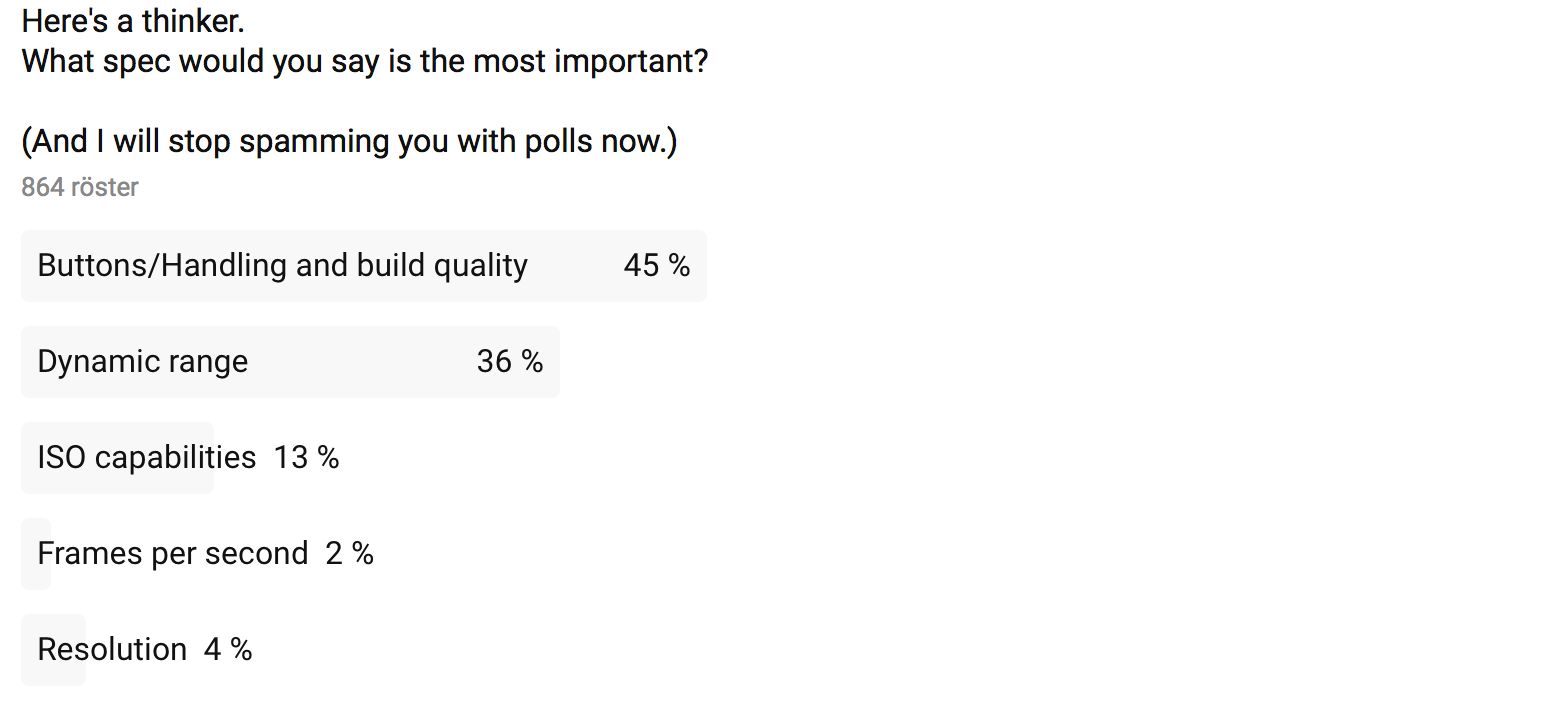Viewport: 1550px width, 728px height.
Task: Click the 36 % result label
Action: pos(510,361)
